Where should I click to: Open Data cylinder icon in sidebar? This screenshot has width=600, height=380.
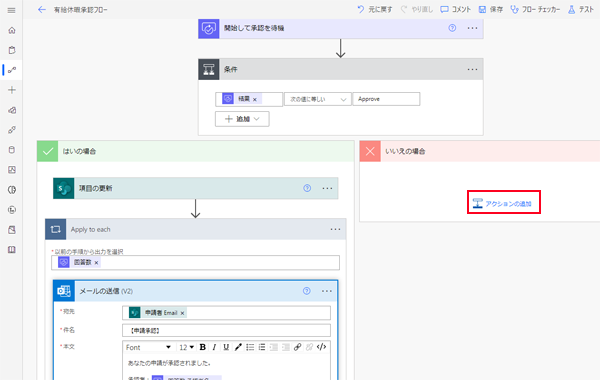point(12,150)
